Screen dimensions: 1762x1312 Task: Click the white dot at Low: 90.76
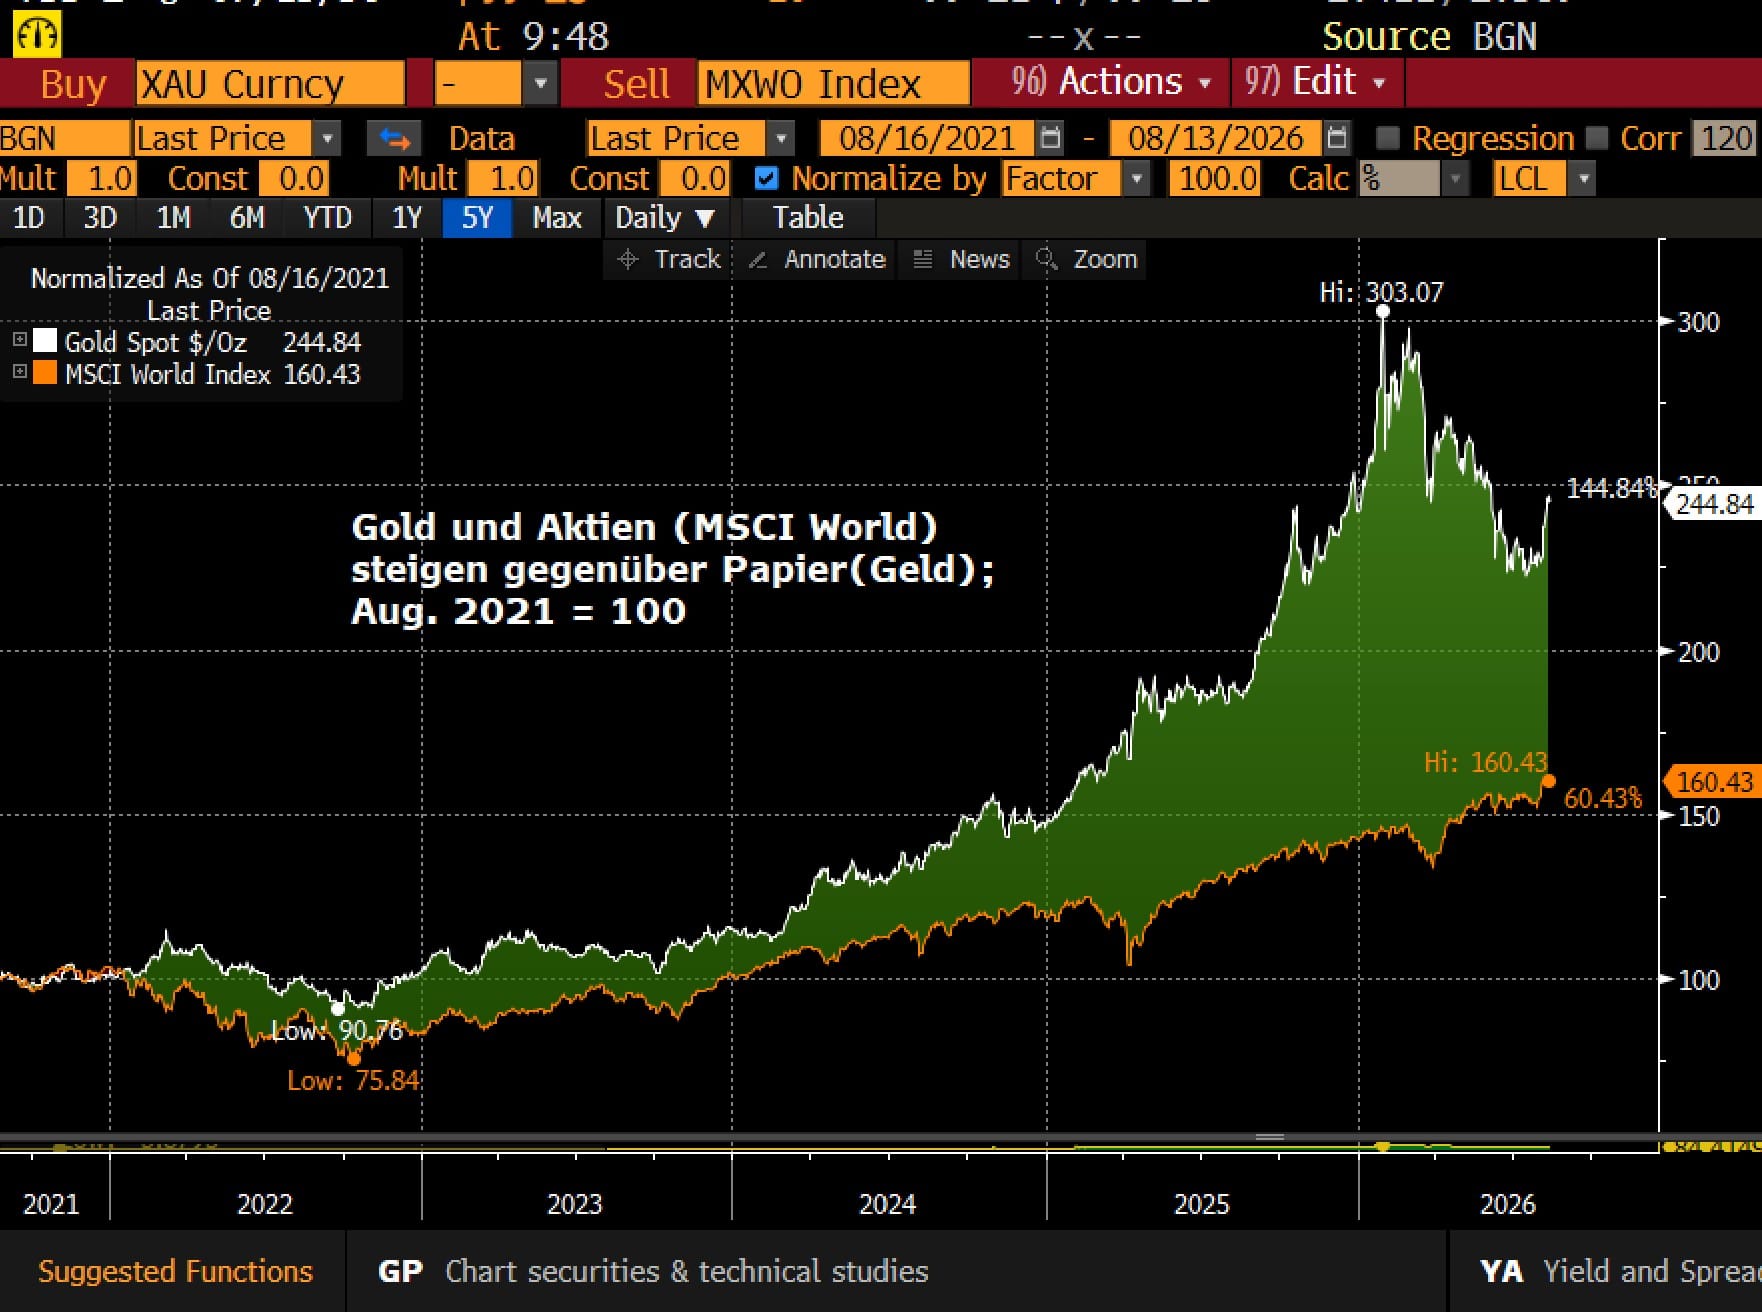[x=338, y=1009]
